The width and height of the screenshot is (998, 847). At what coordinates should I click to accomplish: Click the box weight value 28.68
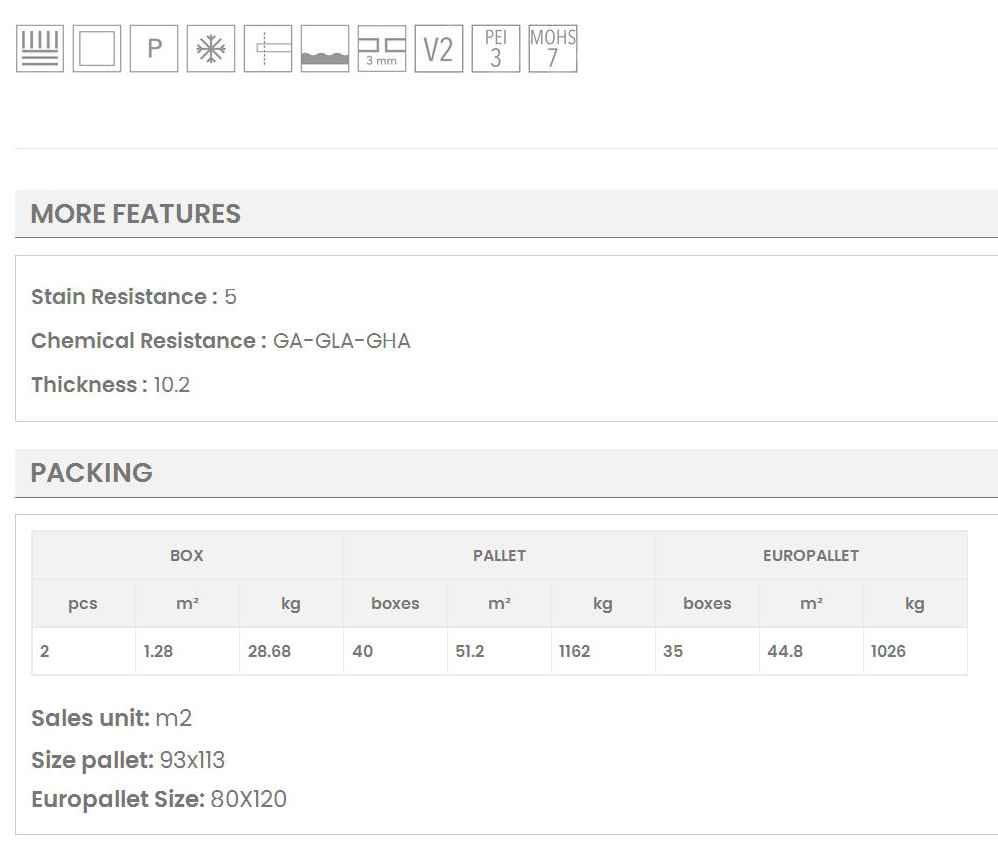[x=270, y=651]
